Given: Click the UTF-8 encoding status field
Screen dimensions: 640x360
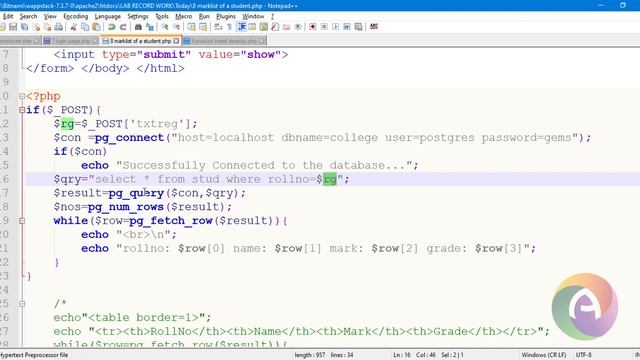Looking at the screenshot, I should (584, 355).
